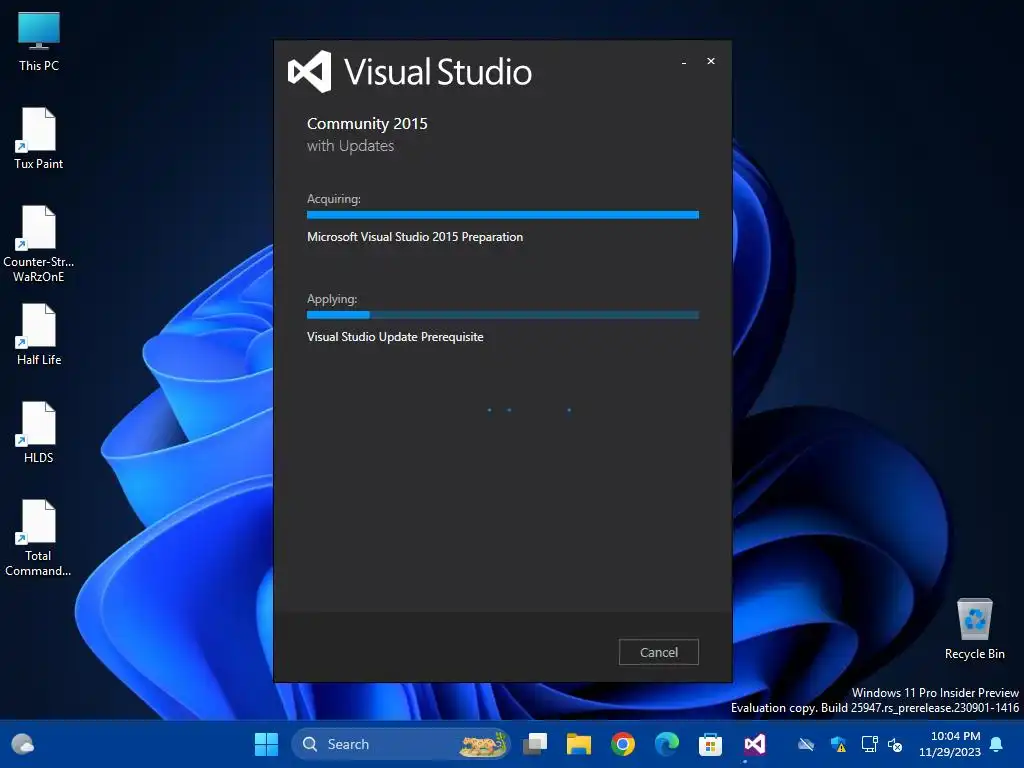Close the Visual Studio installer window
The height and width of the screenshot is (768, 1024).
click(x=711, y=61)
